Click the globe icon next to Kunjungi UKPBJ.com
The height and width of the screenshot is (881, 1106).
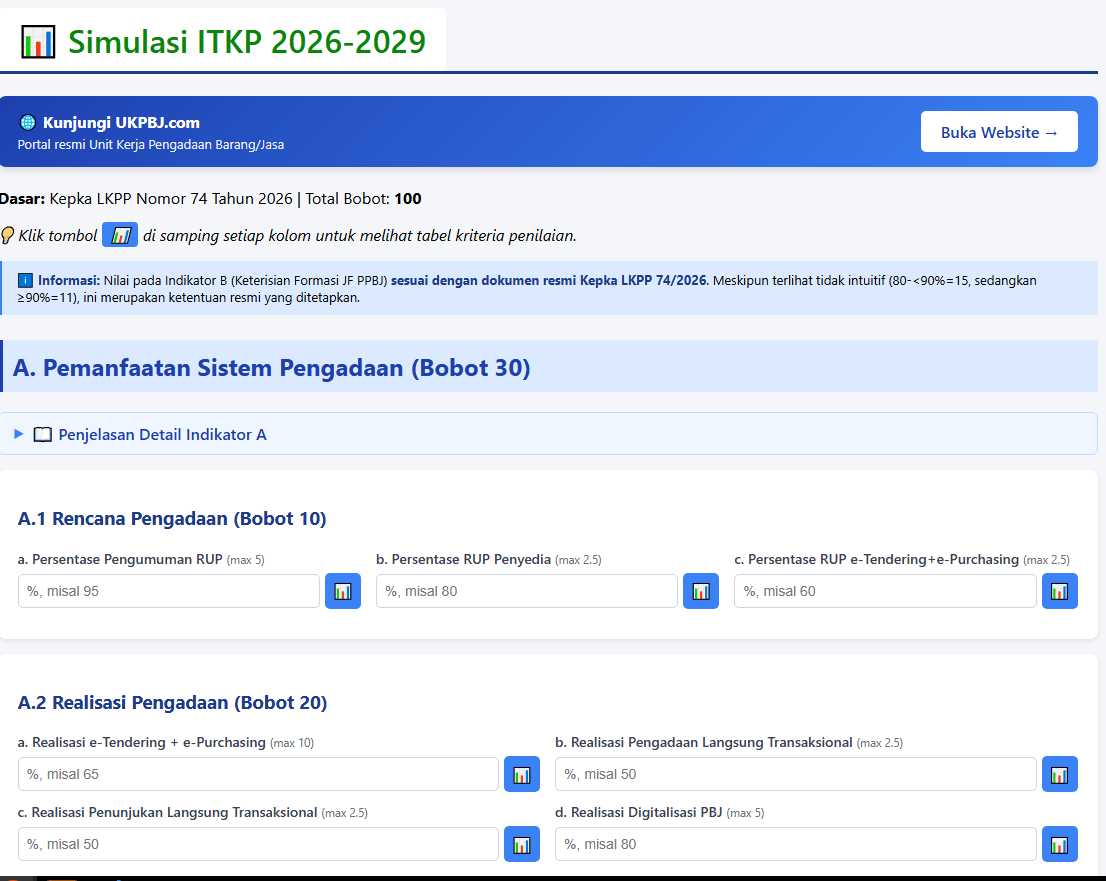pos(28,123)
